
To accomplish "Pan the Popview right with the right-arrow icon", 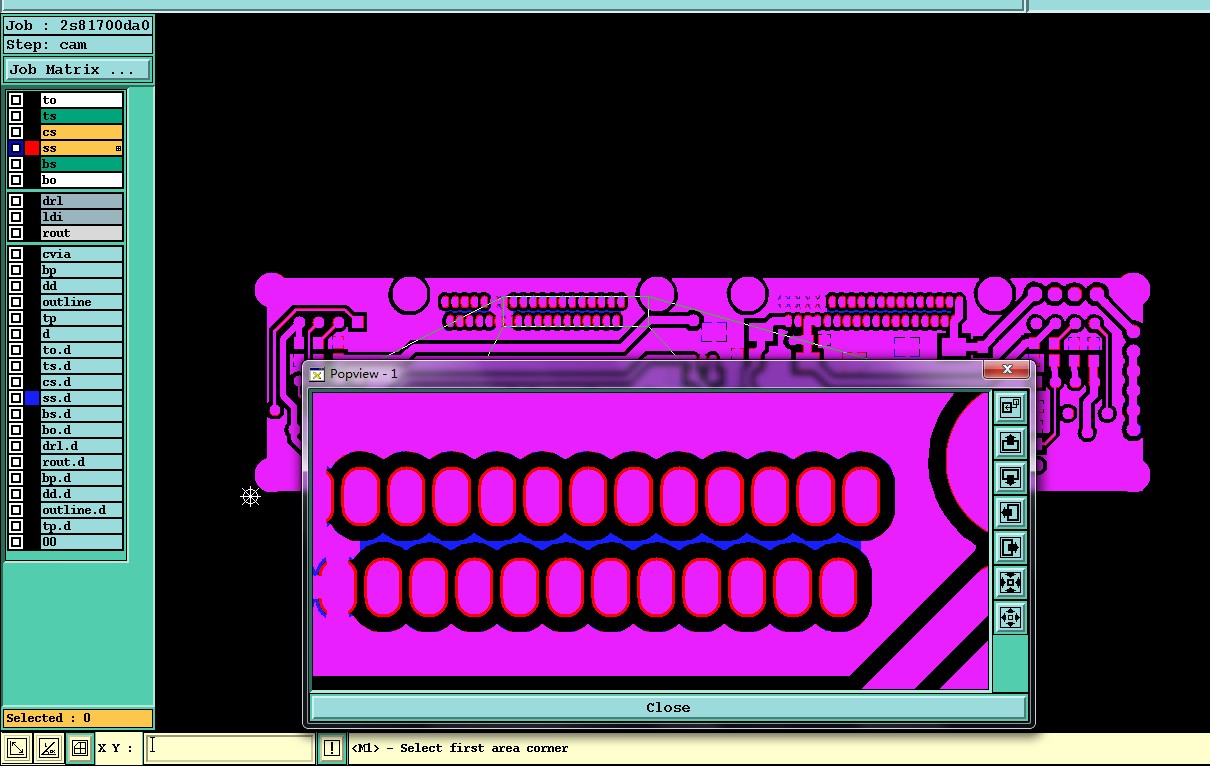I will tap(1010, 548).
